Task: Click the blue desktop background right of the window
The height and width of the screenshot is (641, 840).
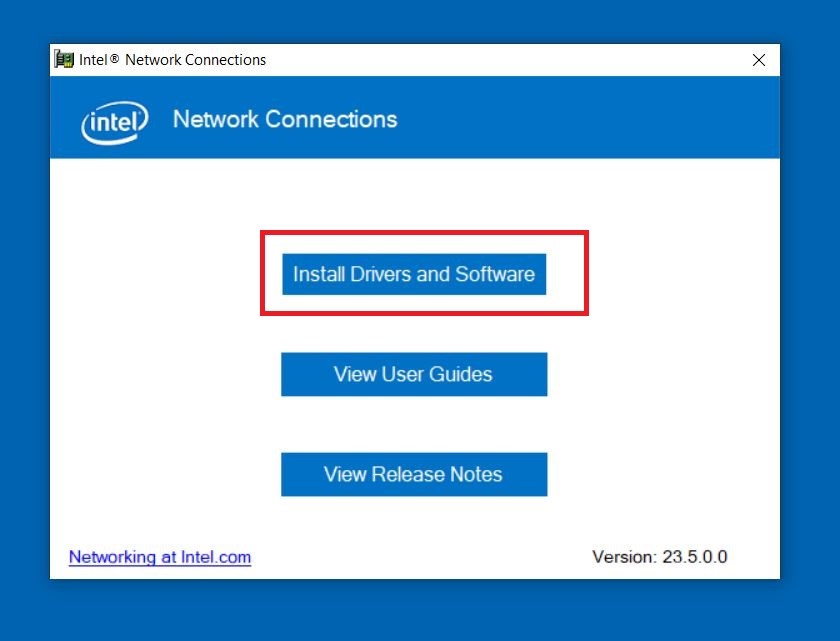Action: [810, 320]
